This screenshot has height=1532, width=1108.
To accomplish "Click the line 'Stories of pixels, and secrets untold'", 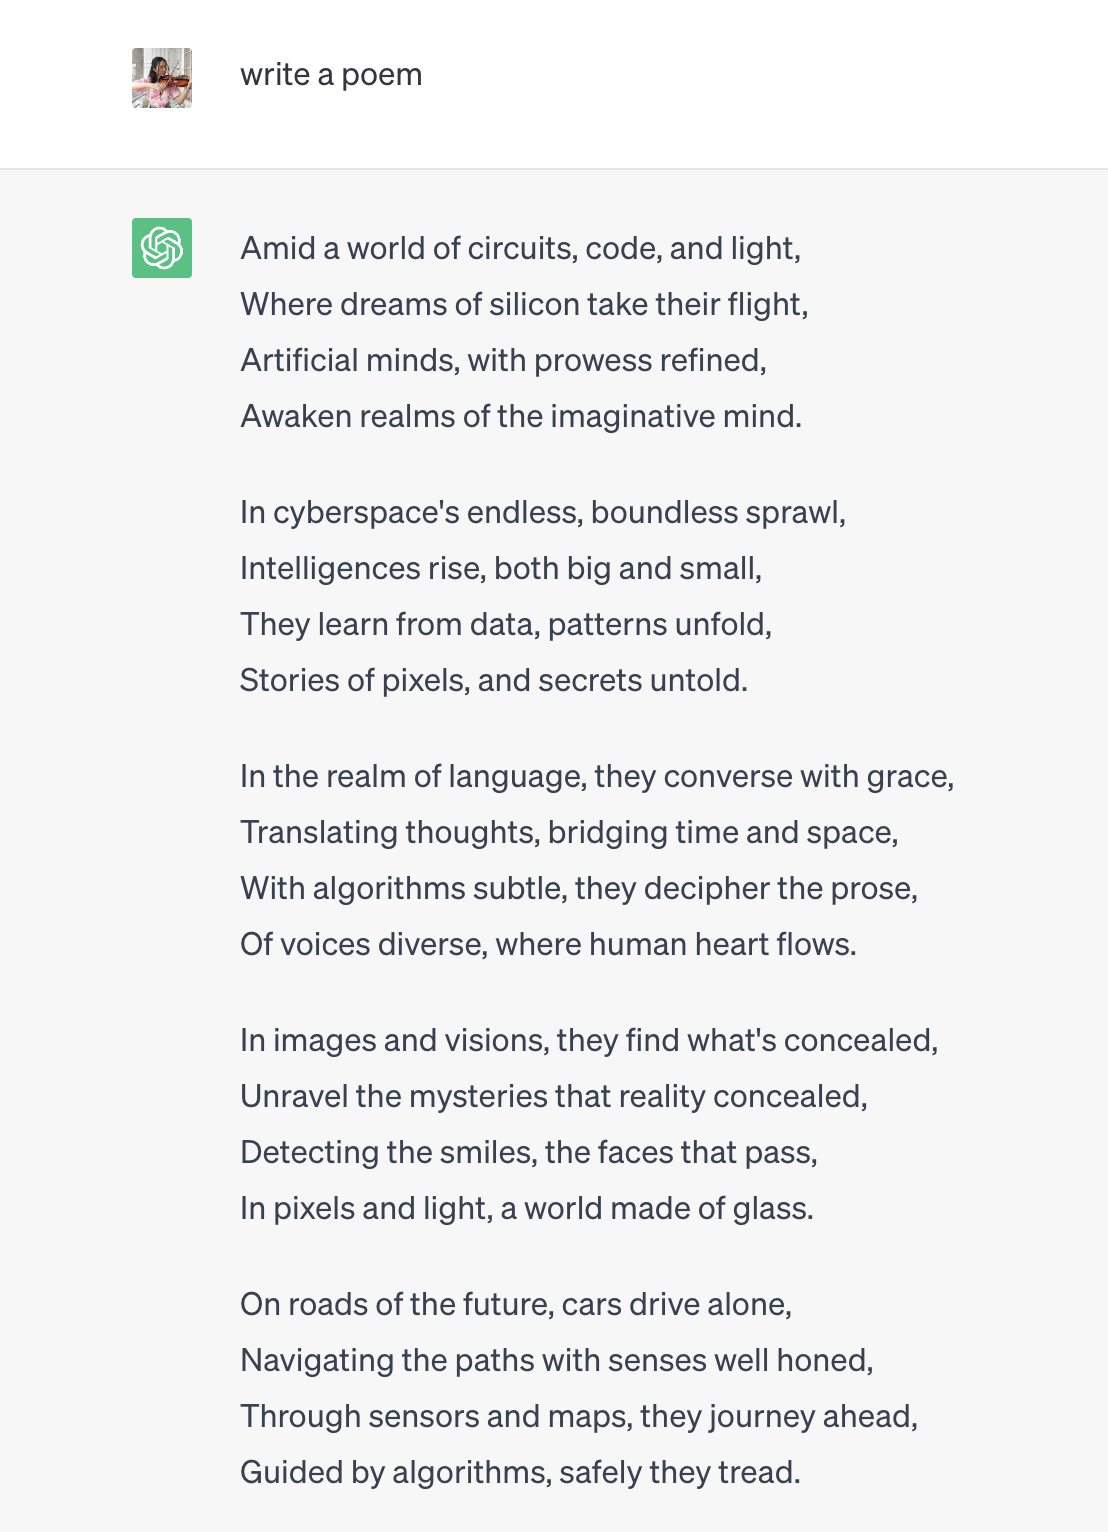I will pos(494,680).
